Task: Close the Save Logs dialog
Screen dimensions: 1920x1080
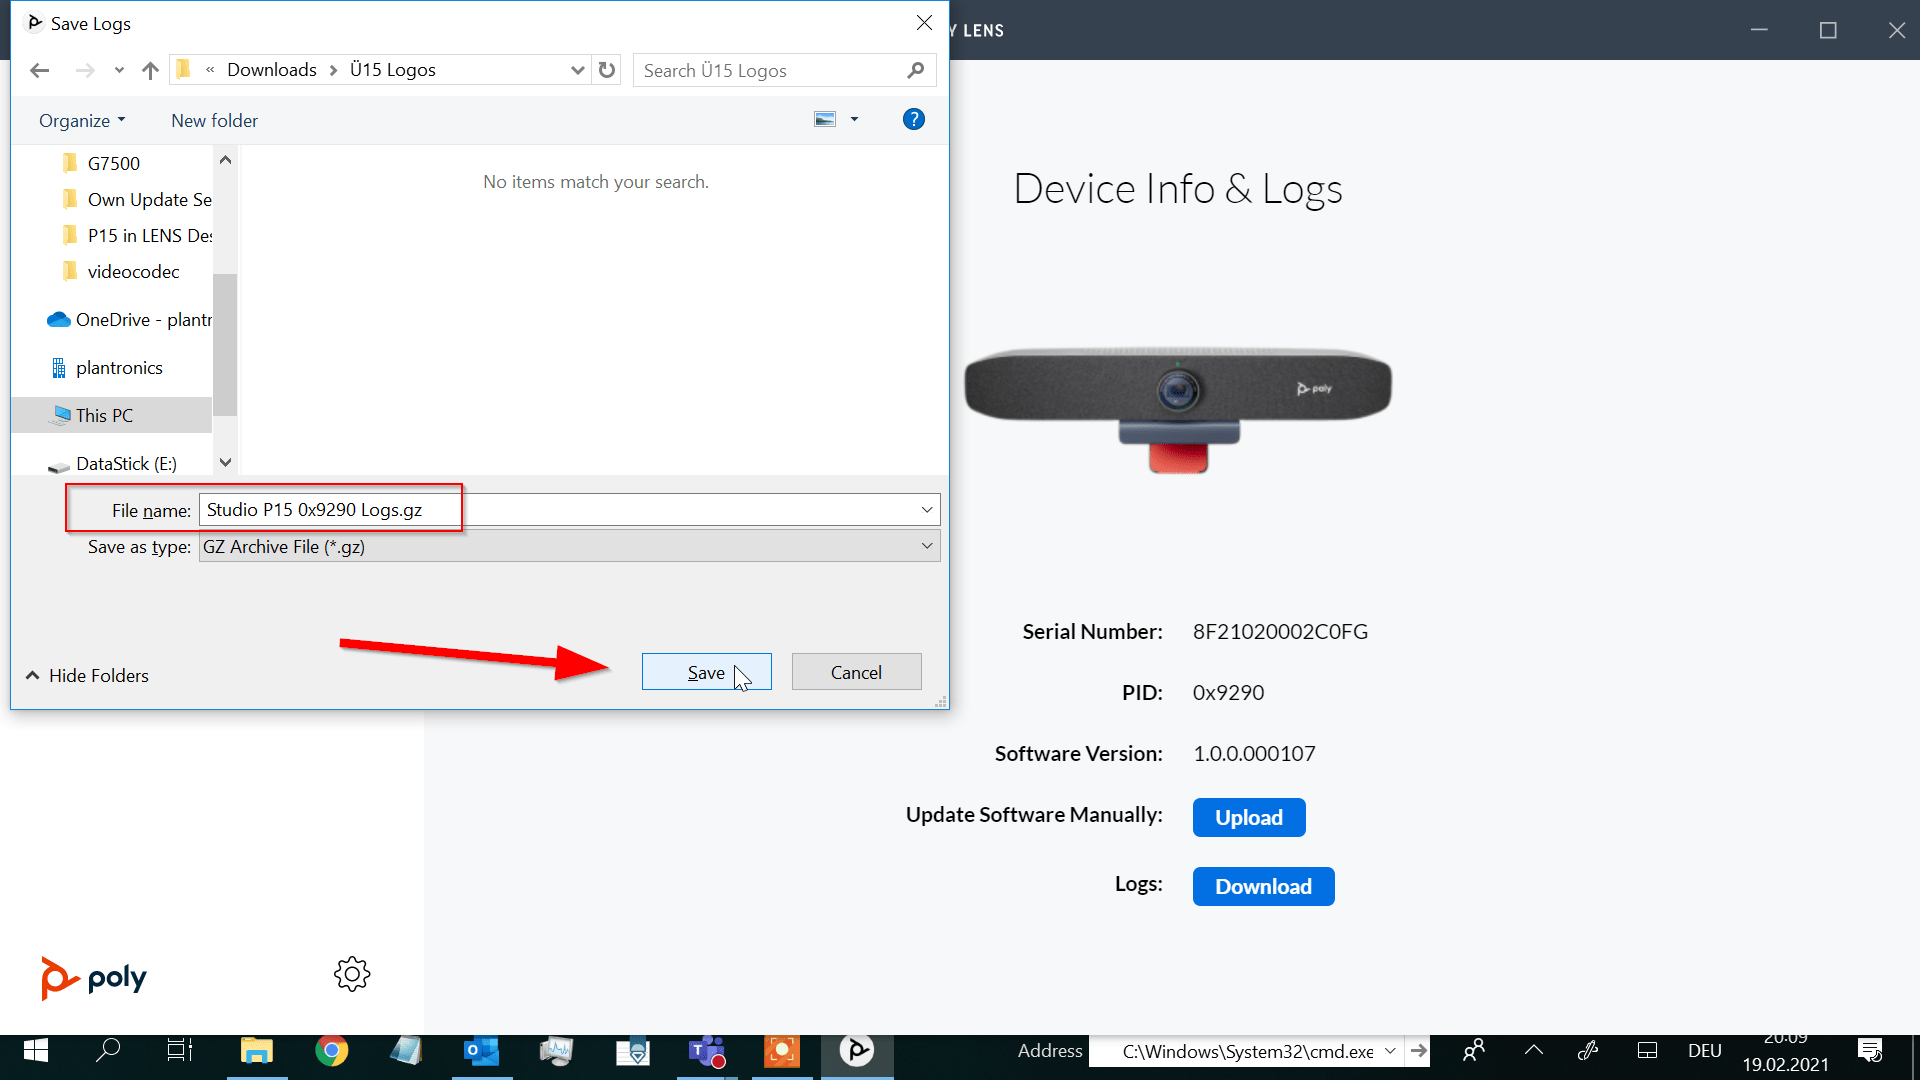Action: click(924, 23)
